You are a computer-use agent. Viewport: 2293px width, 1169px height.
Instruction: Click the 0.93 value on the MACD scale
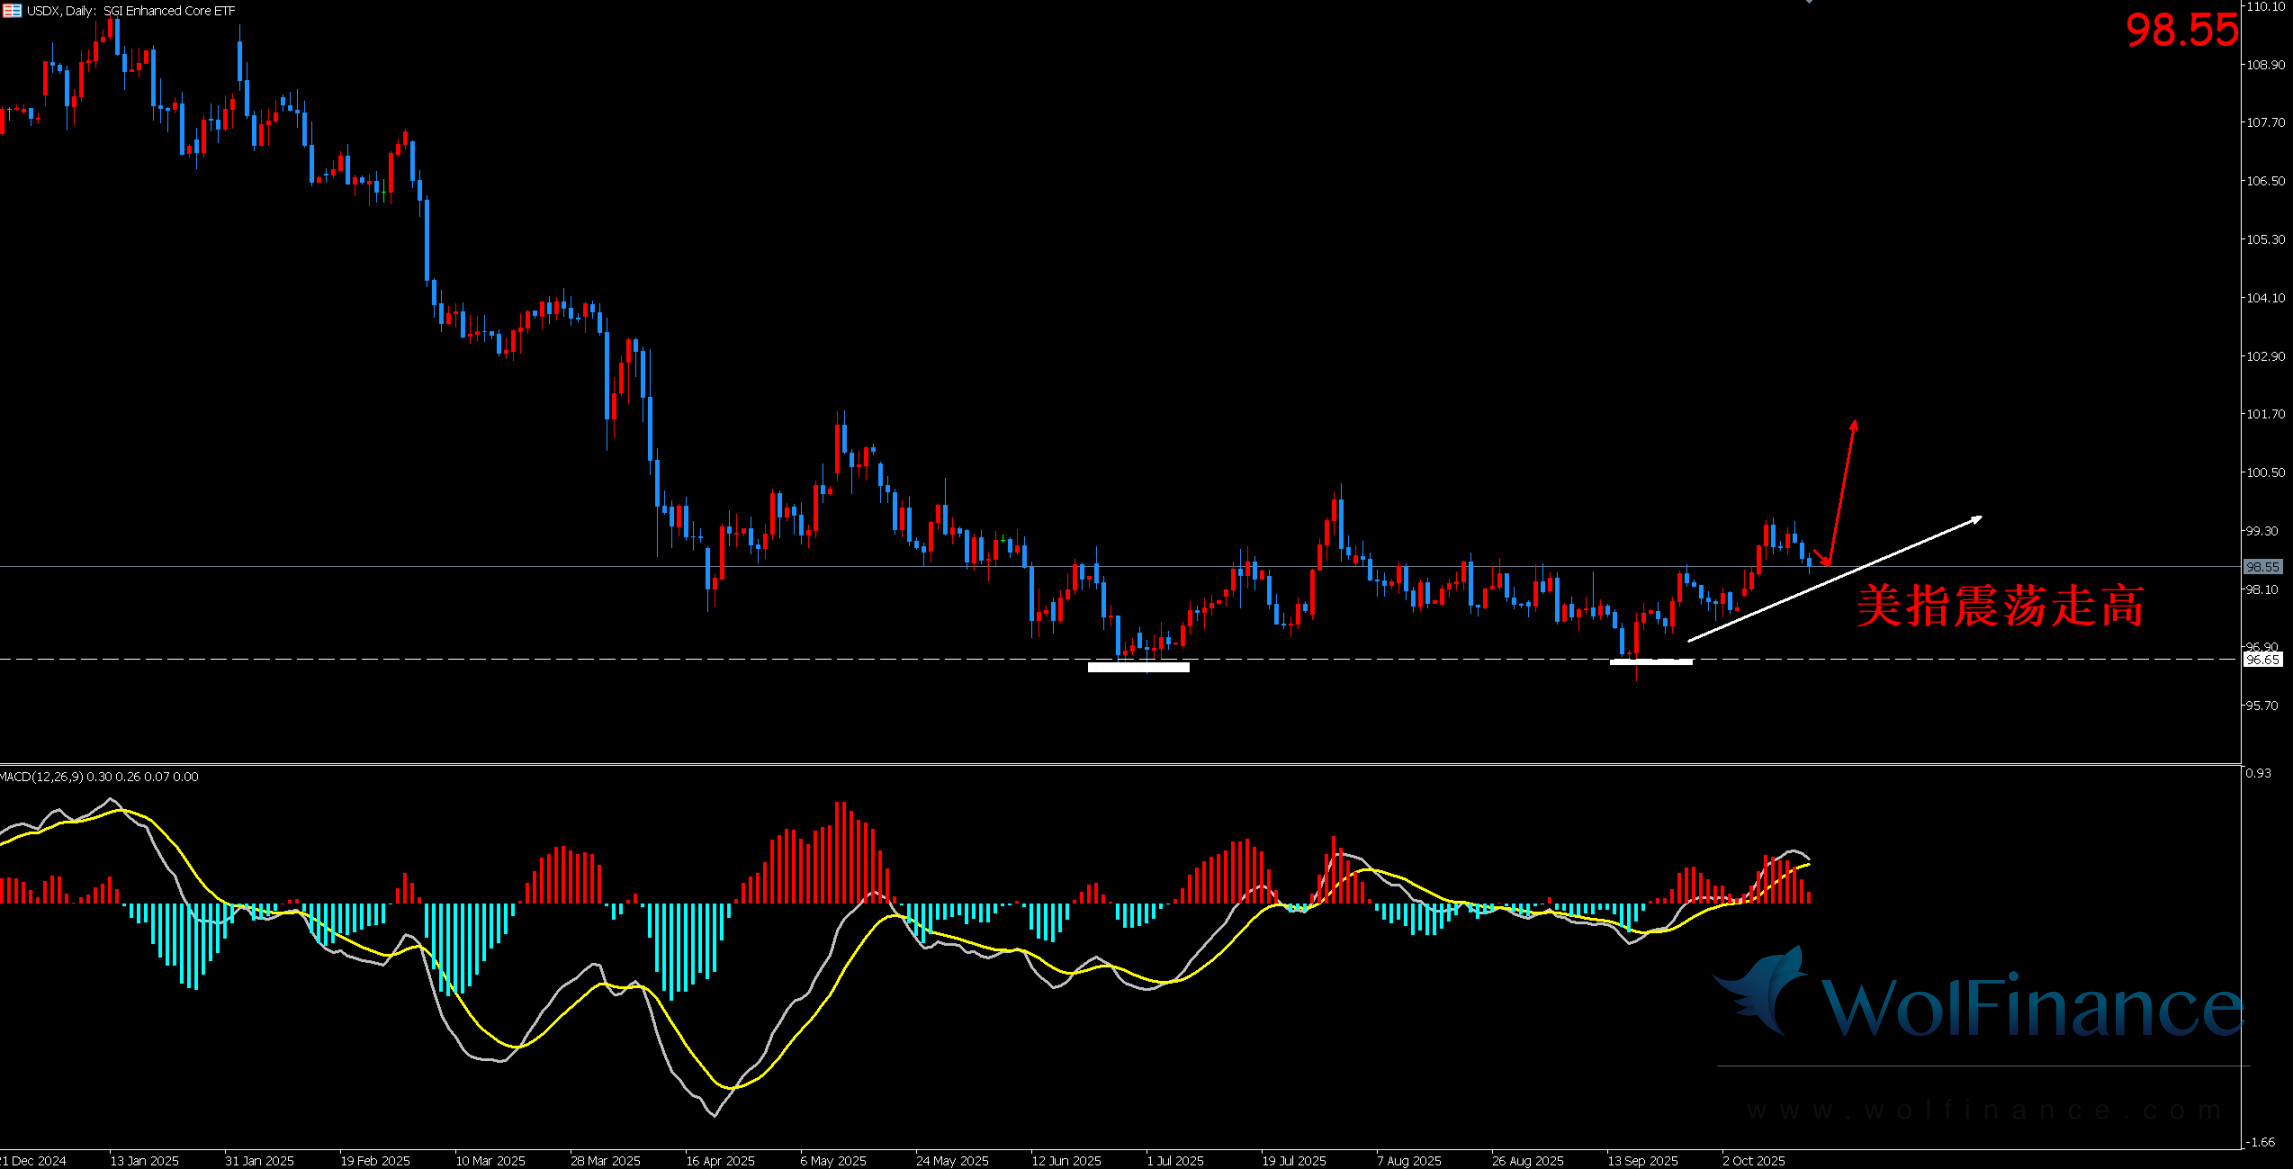(2258, 773)
